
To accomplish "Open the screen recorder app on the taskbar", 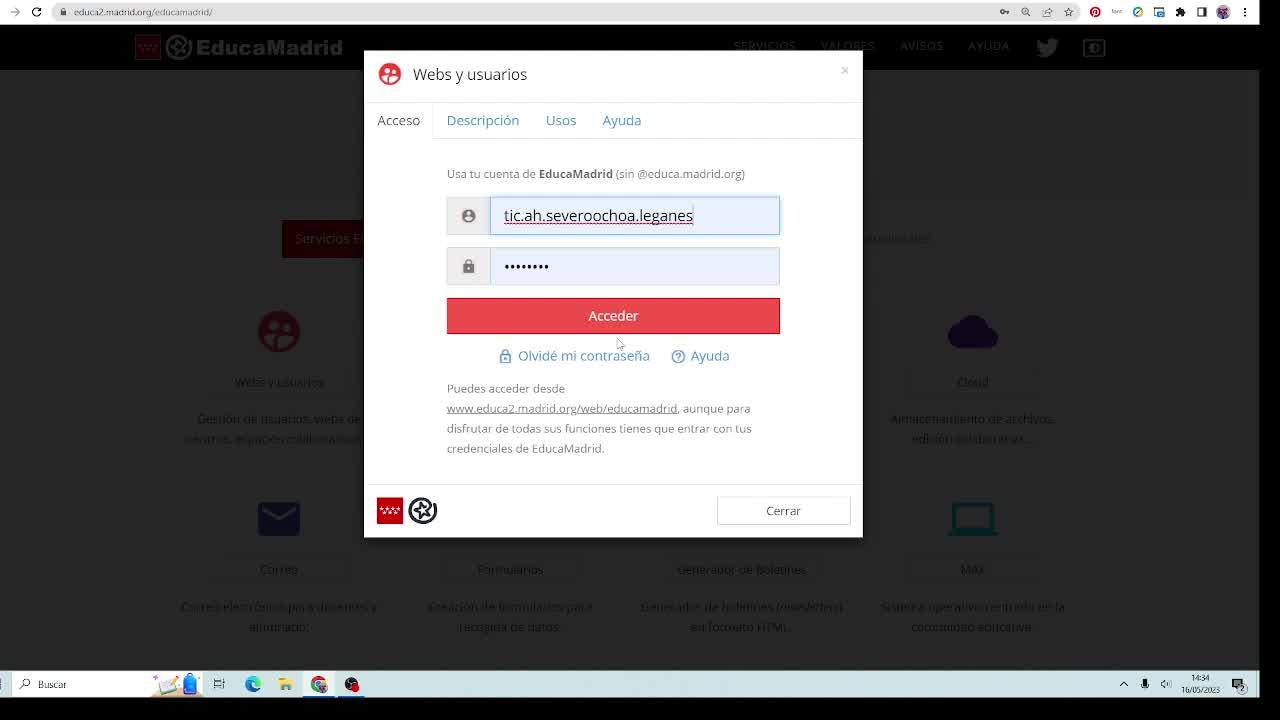I will 352,684.
